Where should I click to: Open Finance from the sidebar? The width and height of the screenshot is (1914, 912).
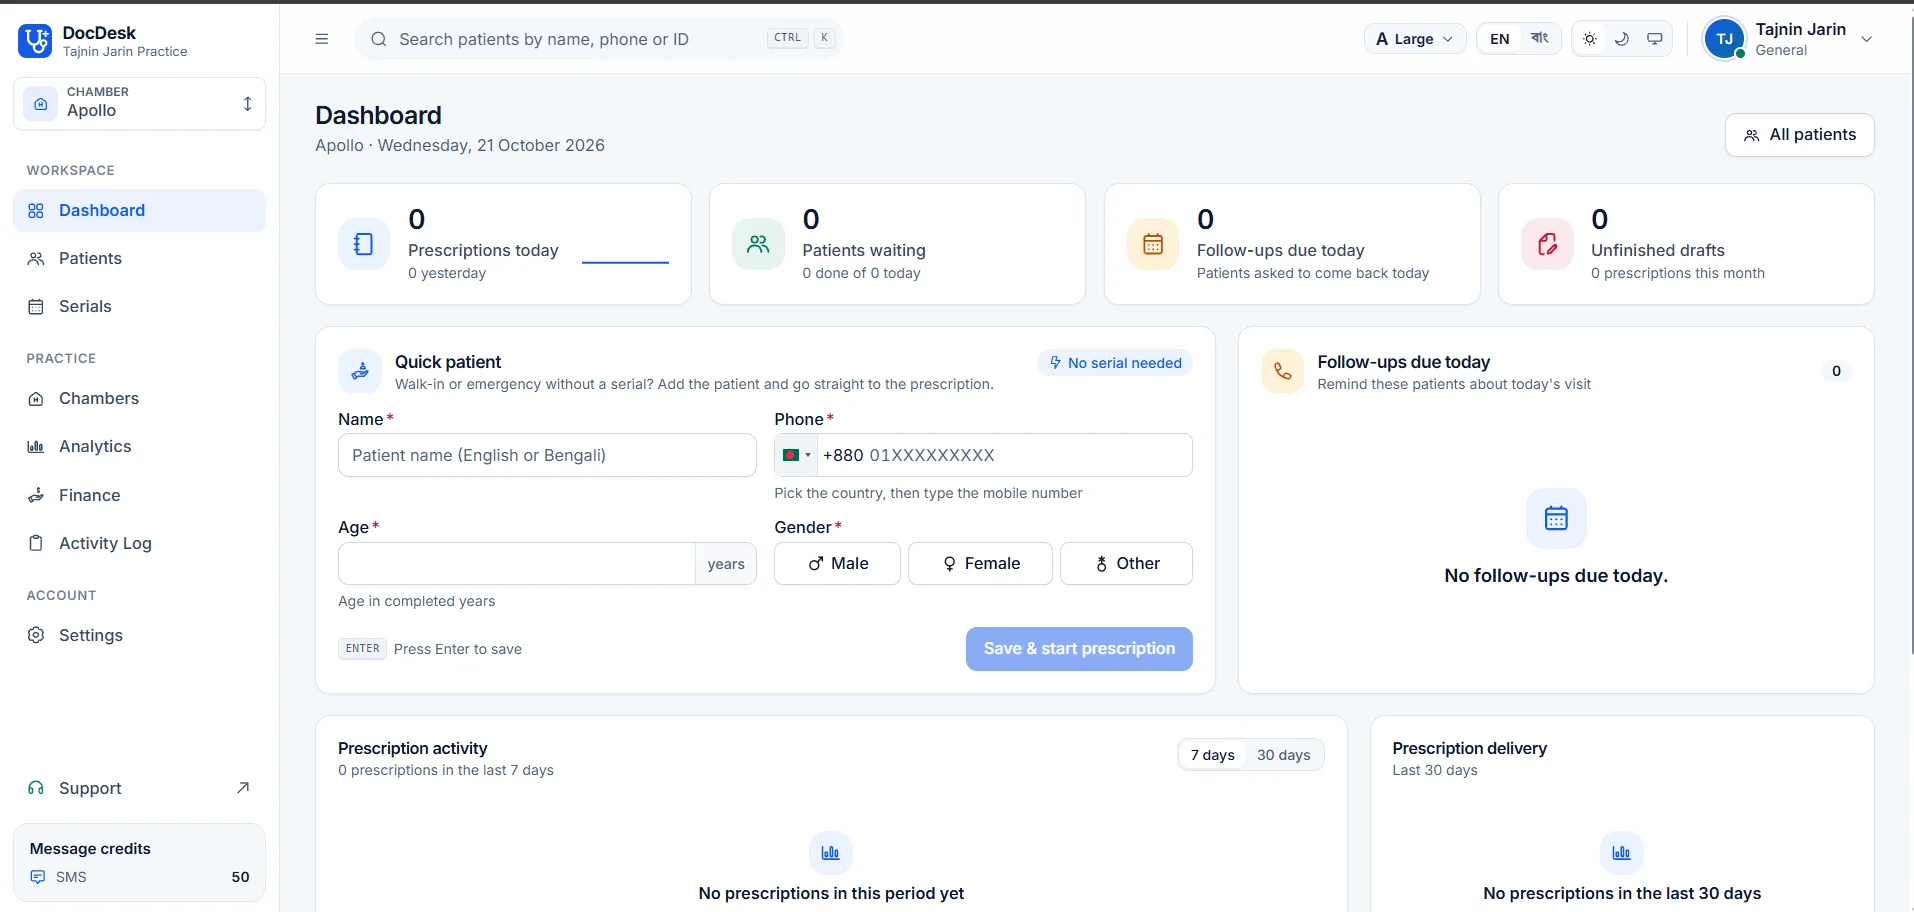point(140,495)
